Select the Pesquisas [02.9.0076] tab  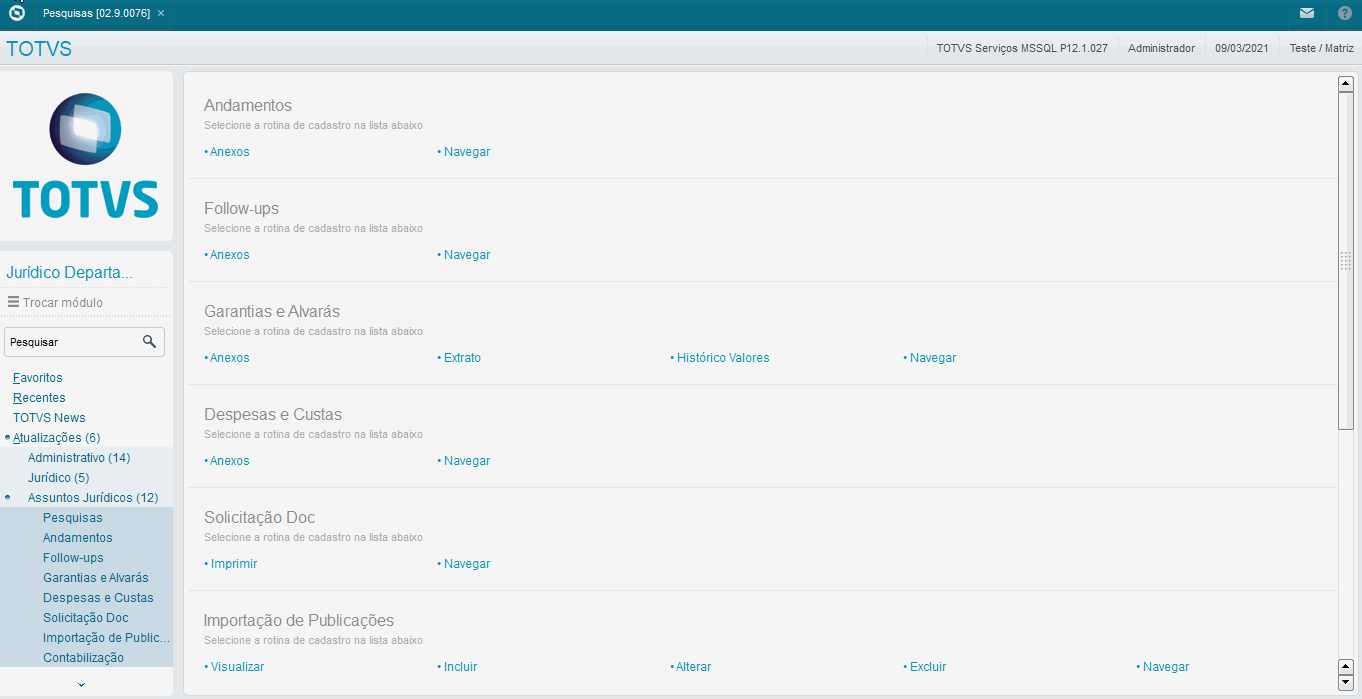pos(96,13)
